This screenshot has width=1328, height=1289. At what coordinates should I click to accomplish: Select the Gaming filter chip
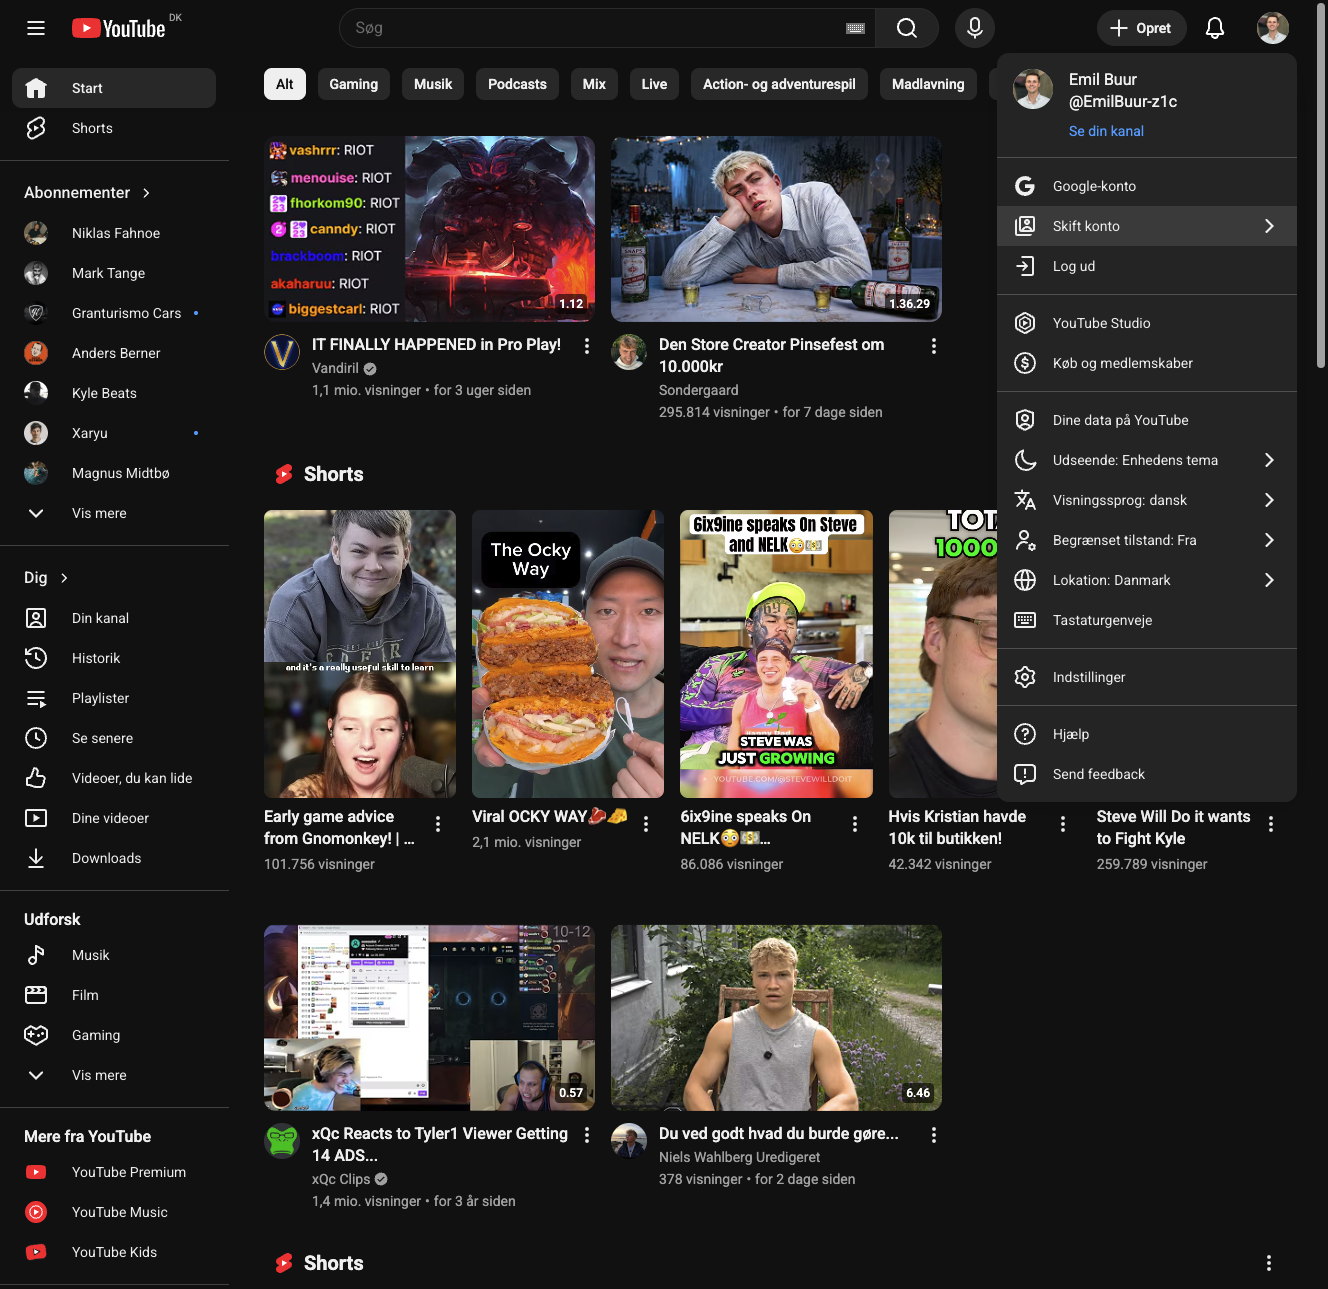pos(354,84)
